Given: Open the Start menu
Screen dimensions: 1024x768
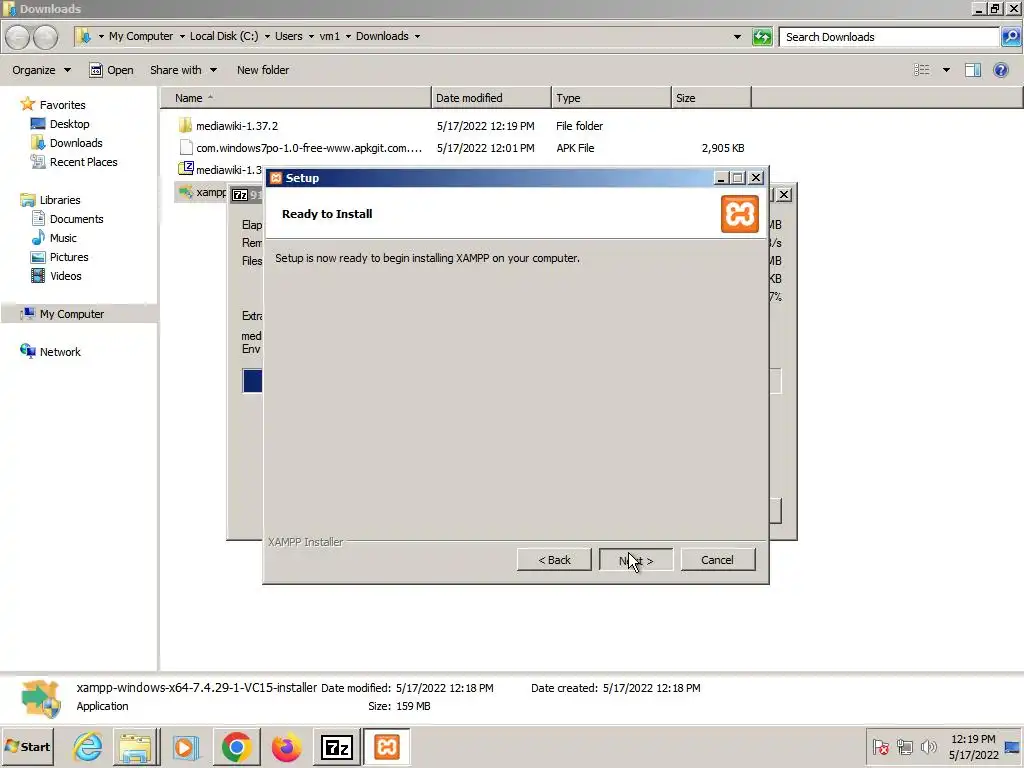Looking at the screenshot, I should point(27,746).
